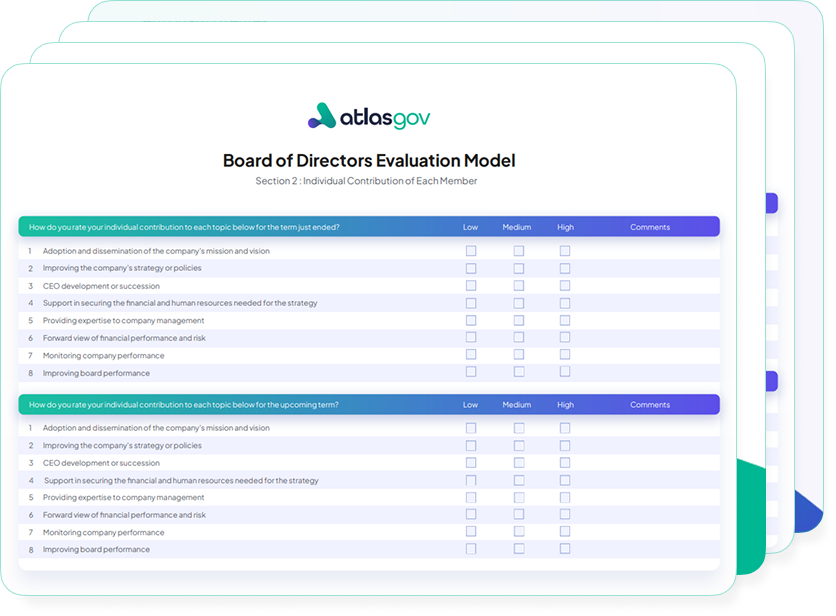Image resolution: width=836 pixels, height=616 pixels.
Task: Click the 'term just ended' question header
Action: point(184,227)
